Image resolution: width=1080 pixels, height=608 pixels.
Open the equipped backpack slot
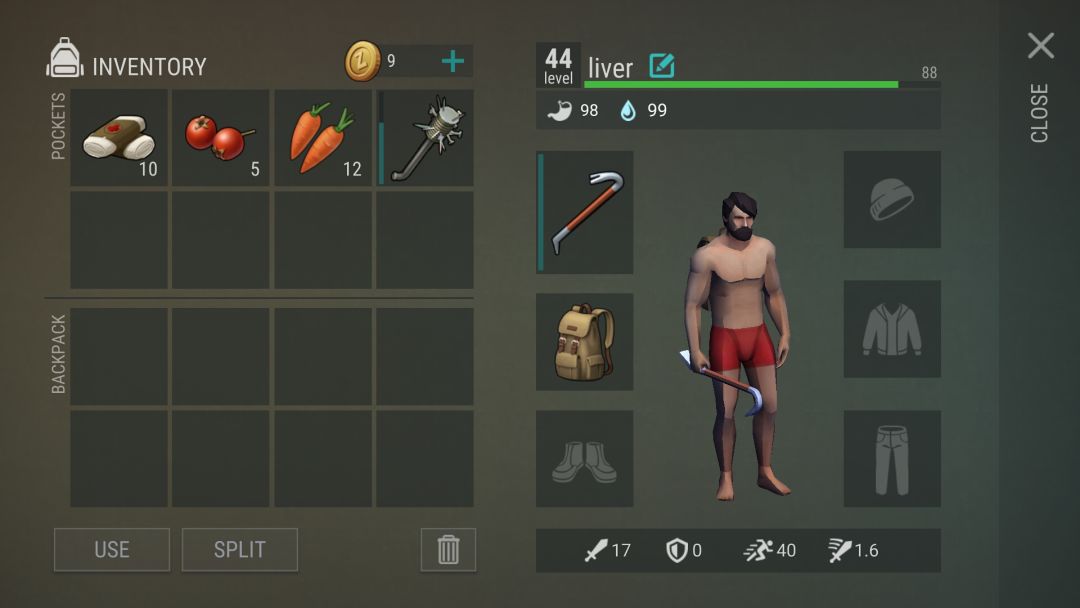(x=585, y=342)
